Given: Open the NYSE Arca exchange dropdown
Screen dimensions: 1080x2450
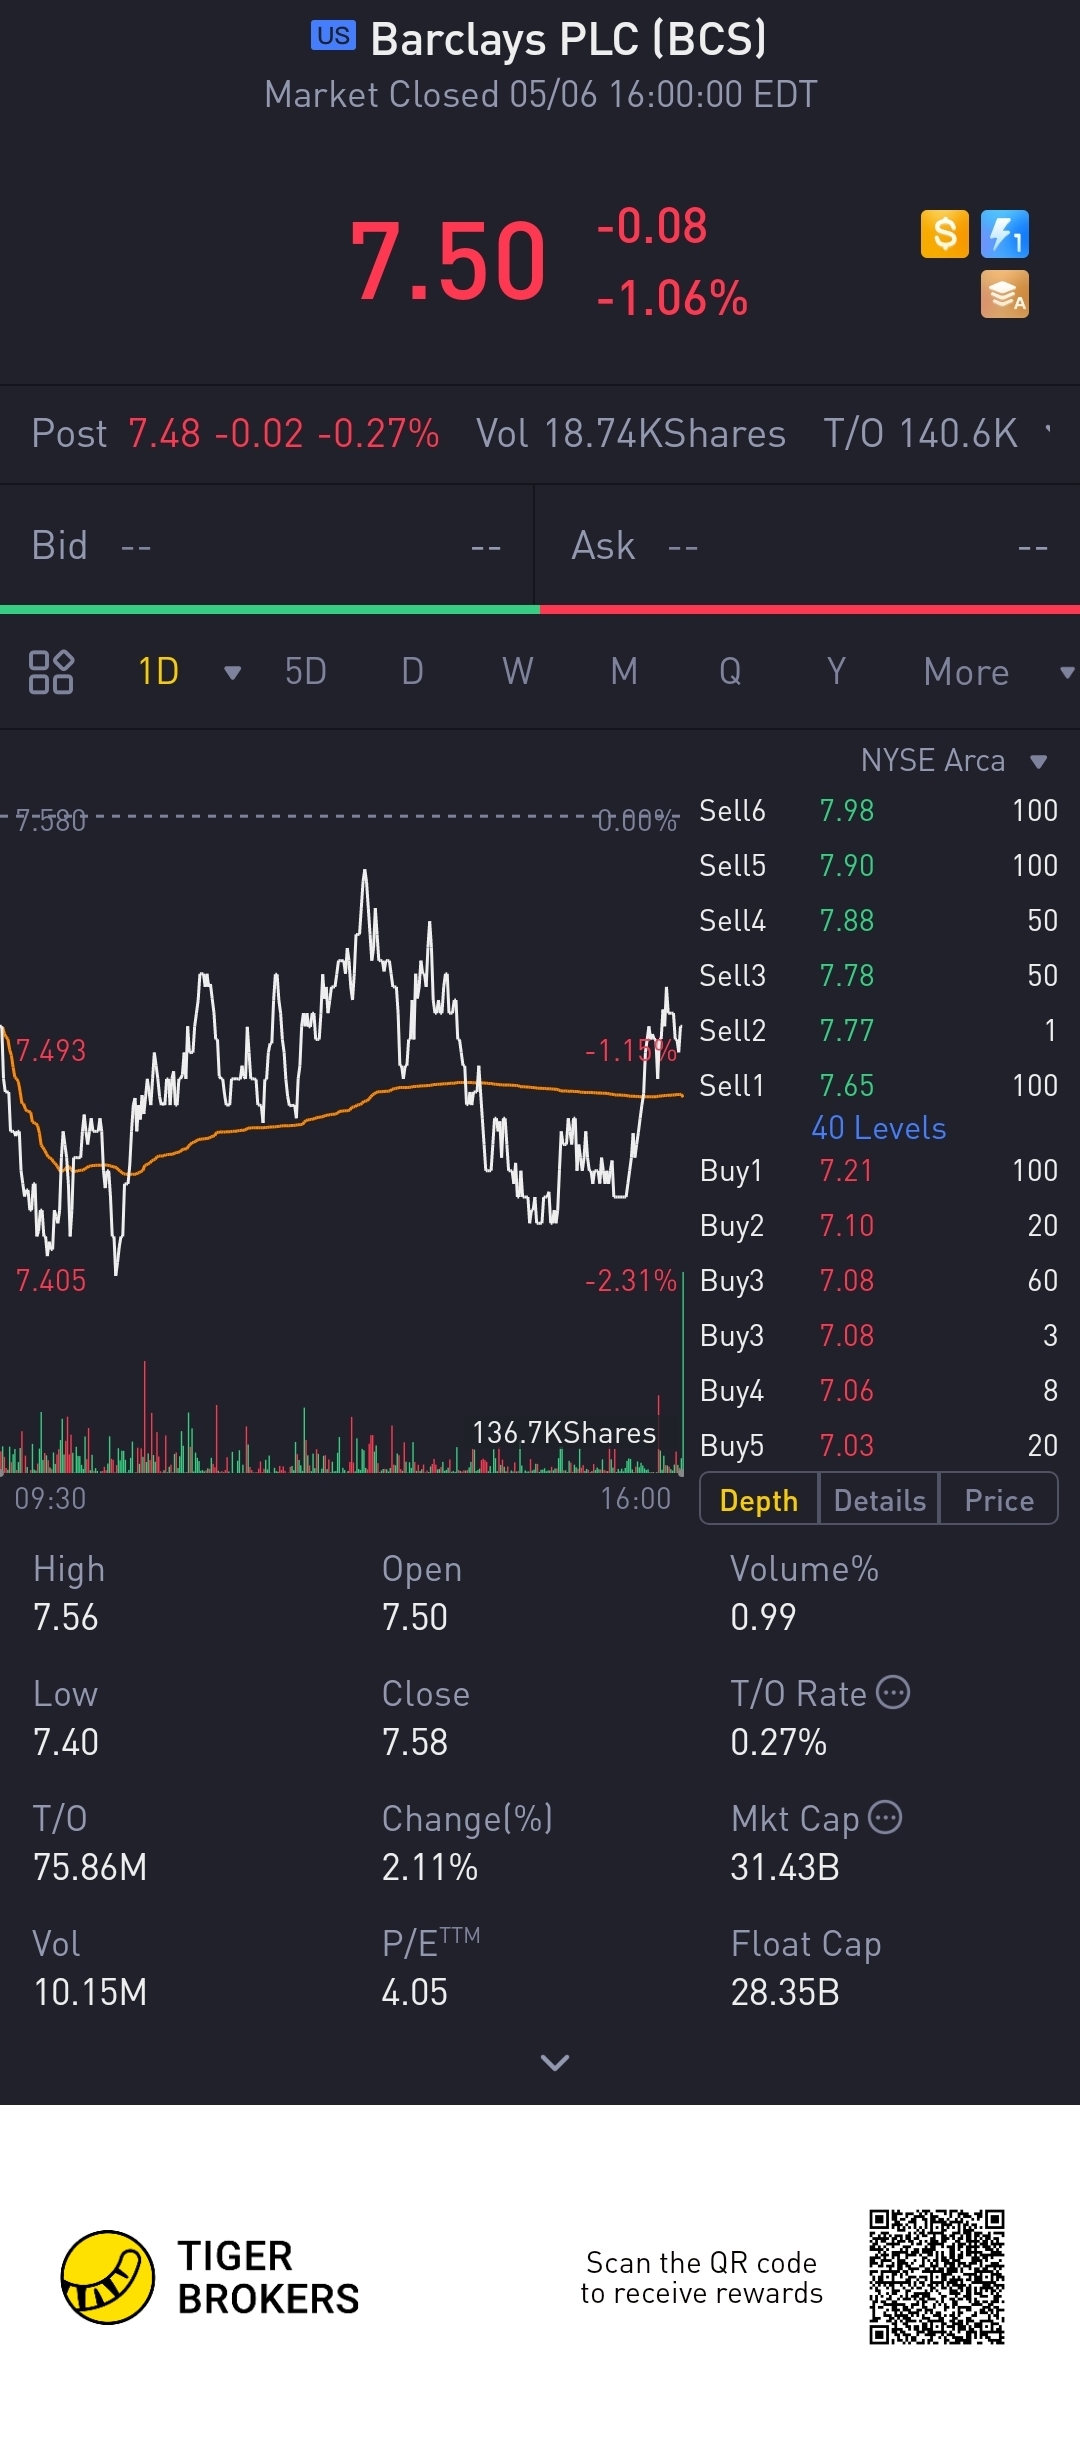Looking at the screenshot, I should 954,761.
